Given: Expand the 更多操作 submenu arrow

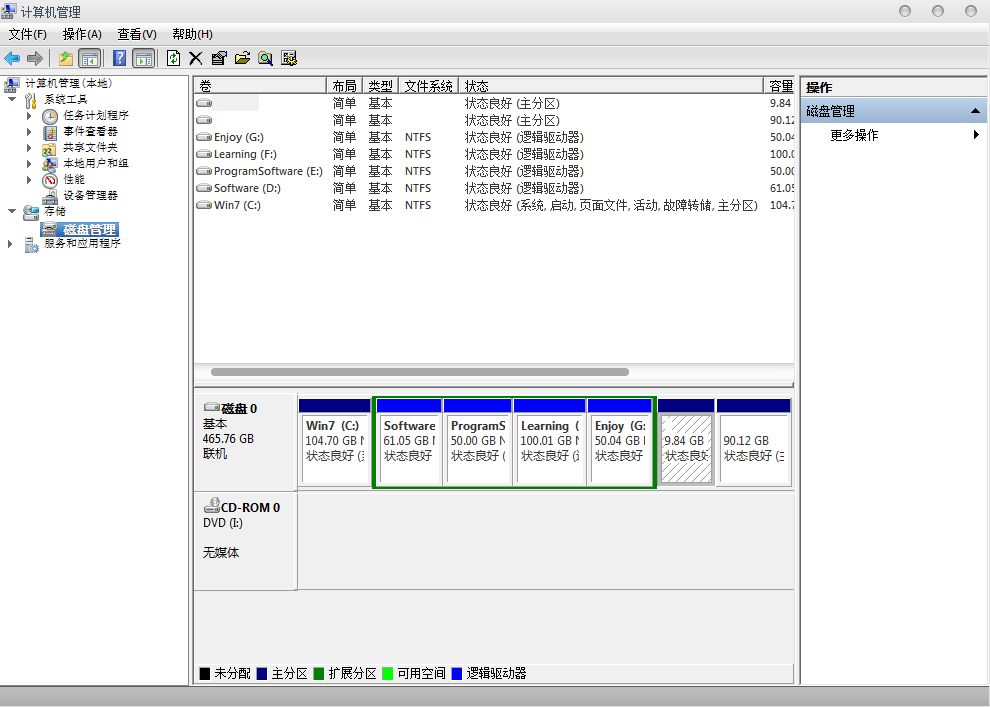Looking at the screenshot, I should pyautogui.click(x=977, y=134).
